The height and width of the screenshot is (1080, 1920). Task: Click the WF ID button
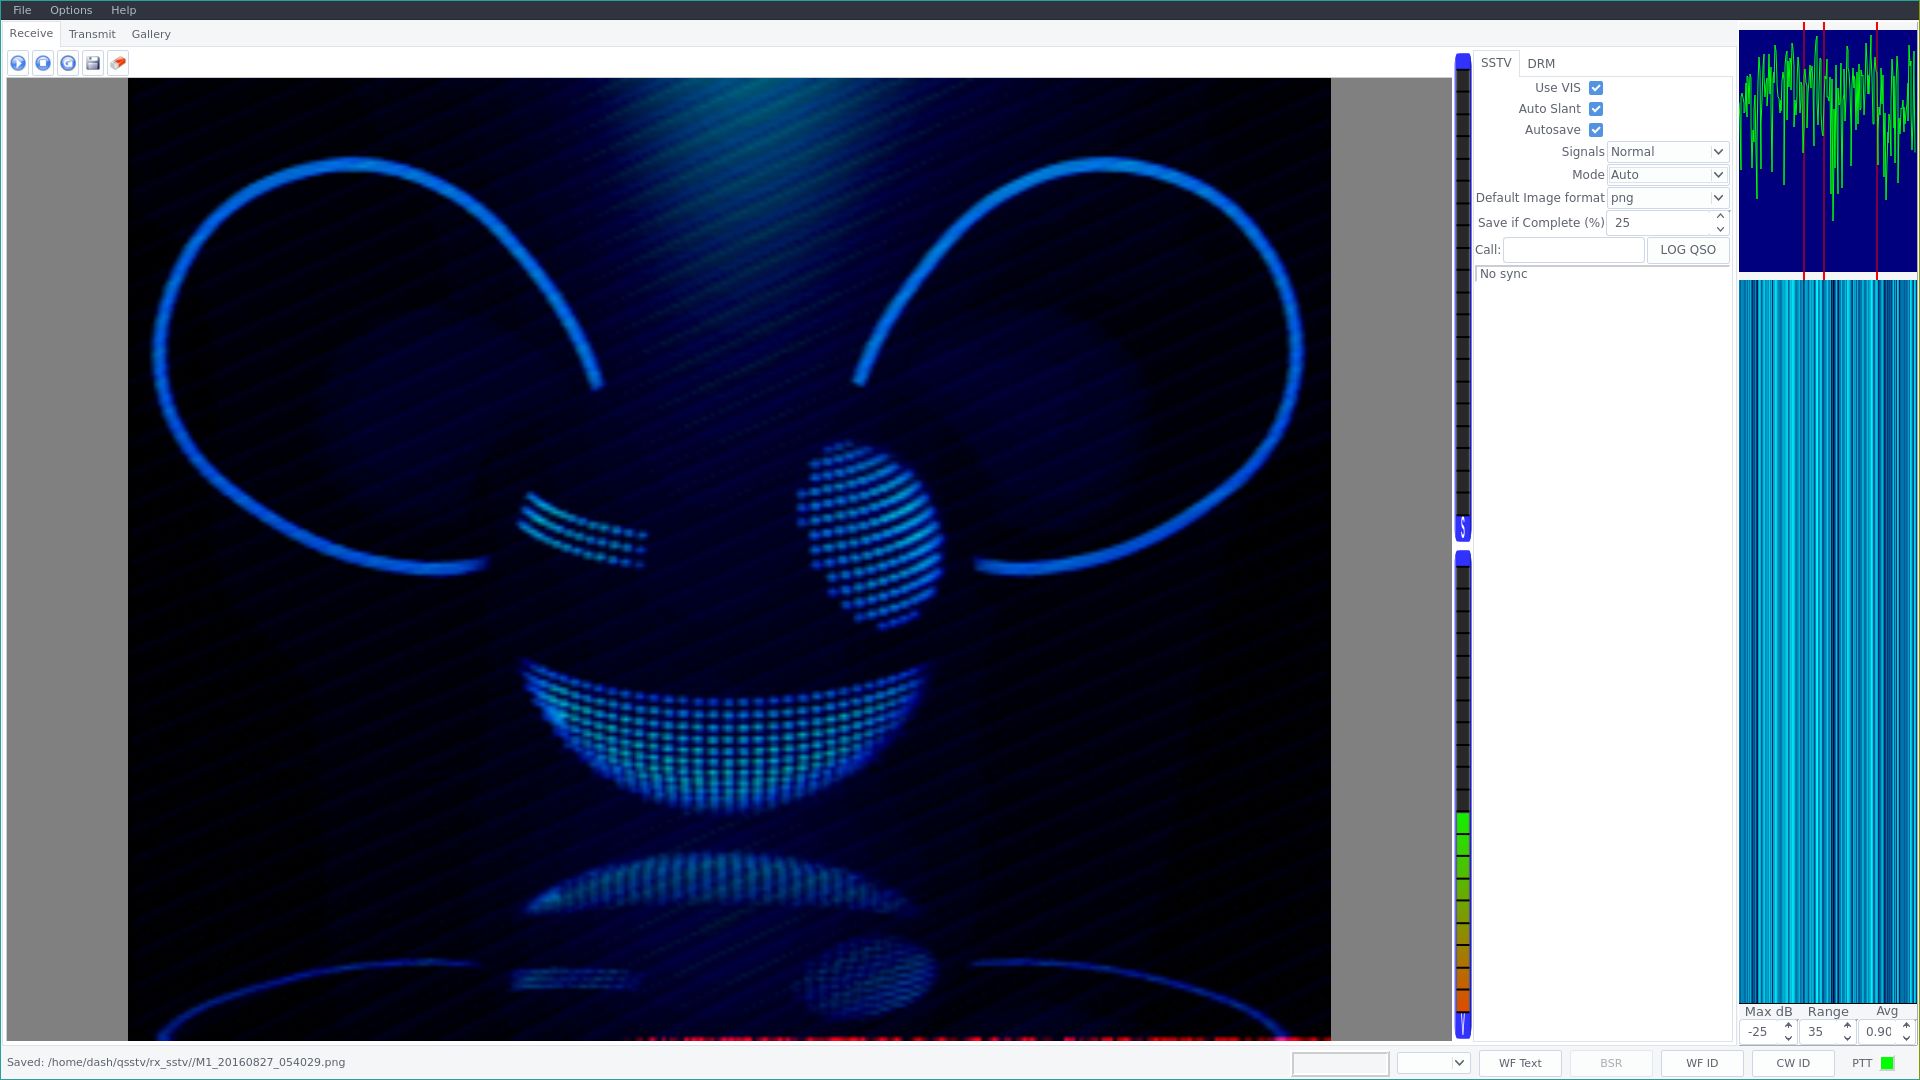click(x=1702, y=1063)
